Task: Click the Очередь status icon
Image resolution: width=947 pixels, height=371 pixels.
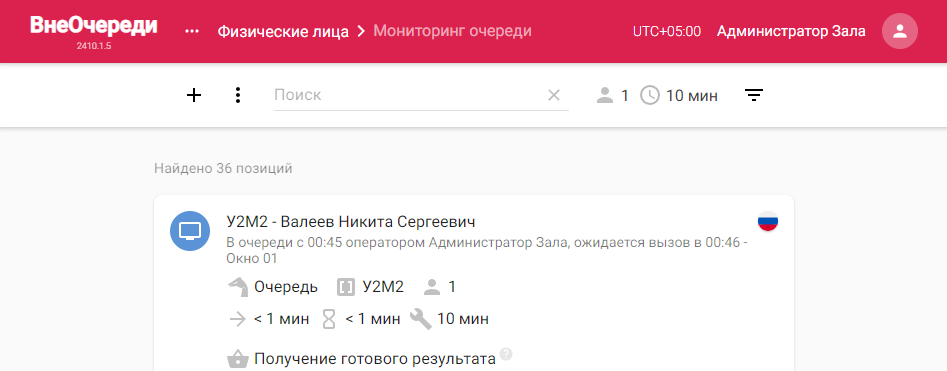Action: tap(238, 287)
